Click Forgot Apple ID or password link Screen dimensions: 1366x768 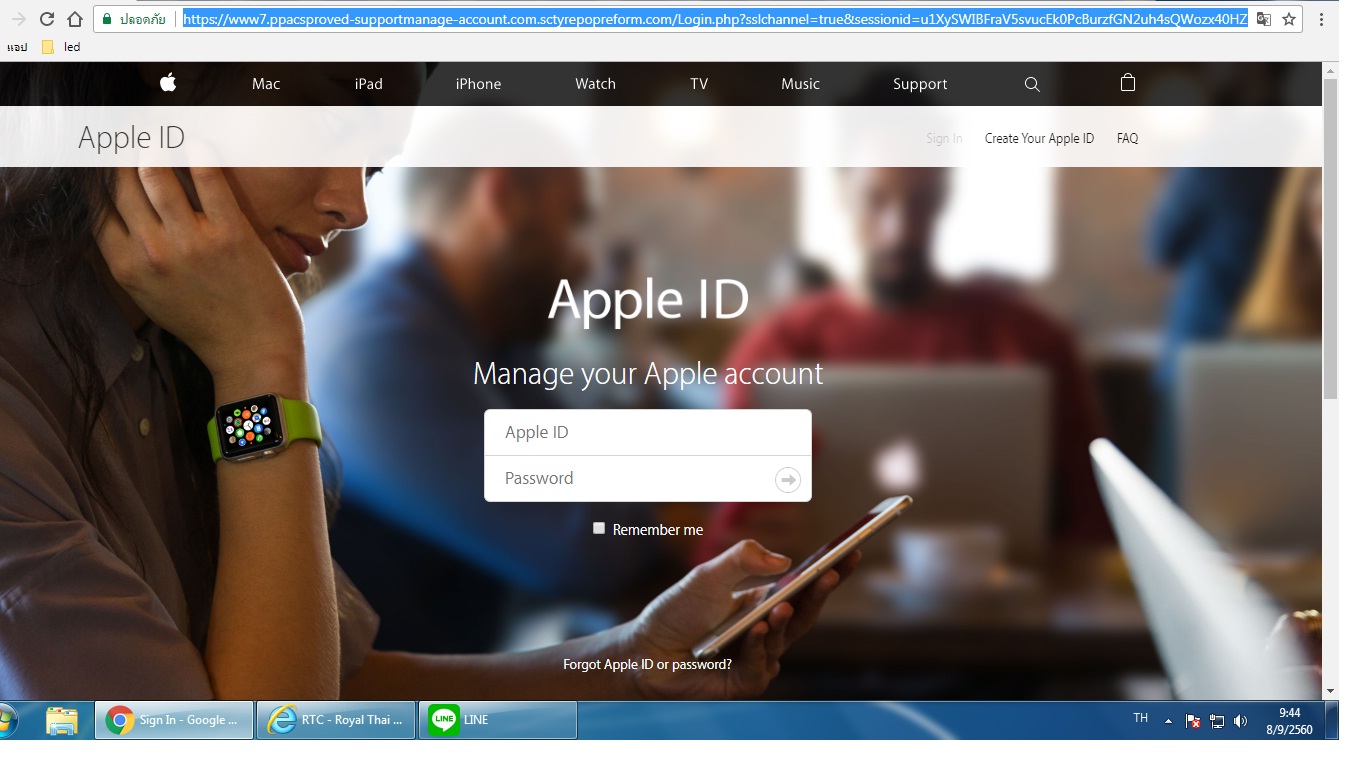647,664
